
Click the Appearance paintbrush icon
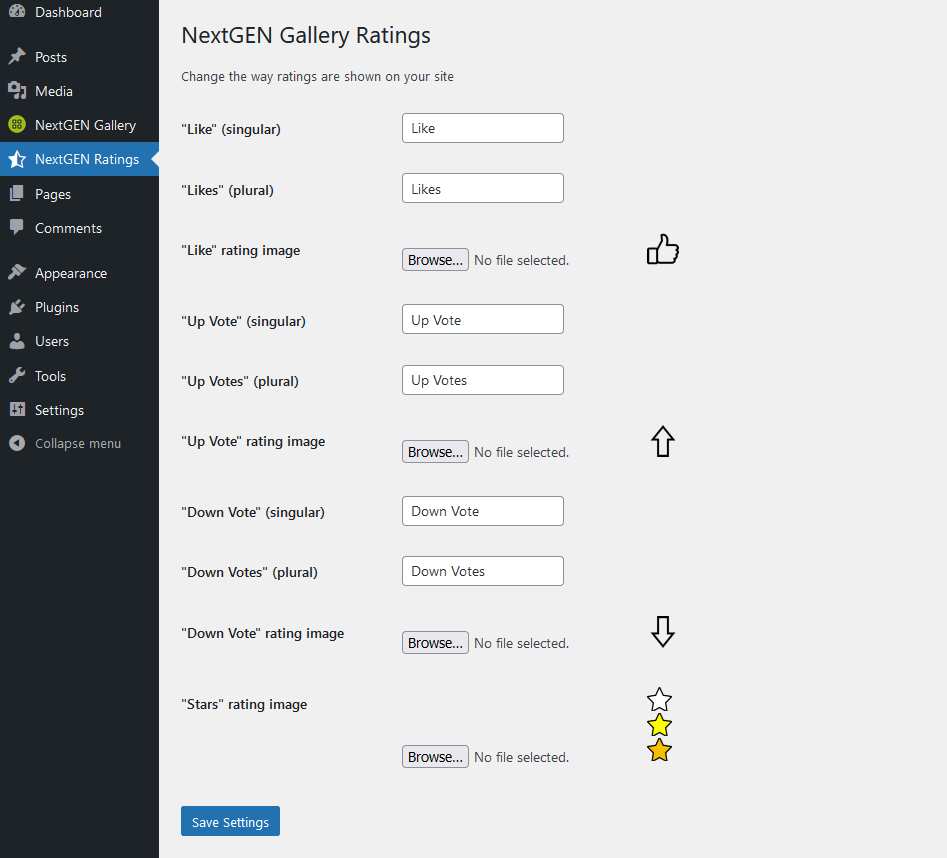pyautogui.click(x=17, y=273)
